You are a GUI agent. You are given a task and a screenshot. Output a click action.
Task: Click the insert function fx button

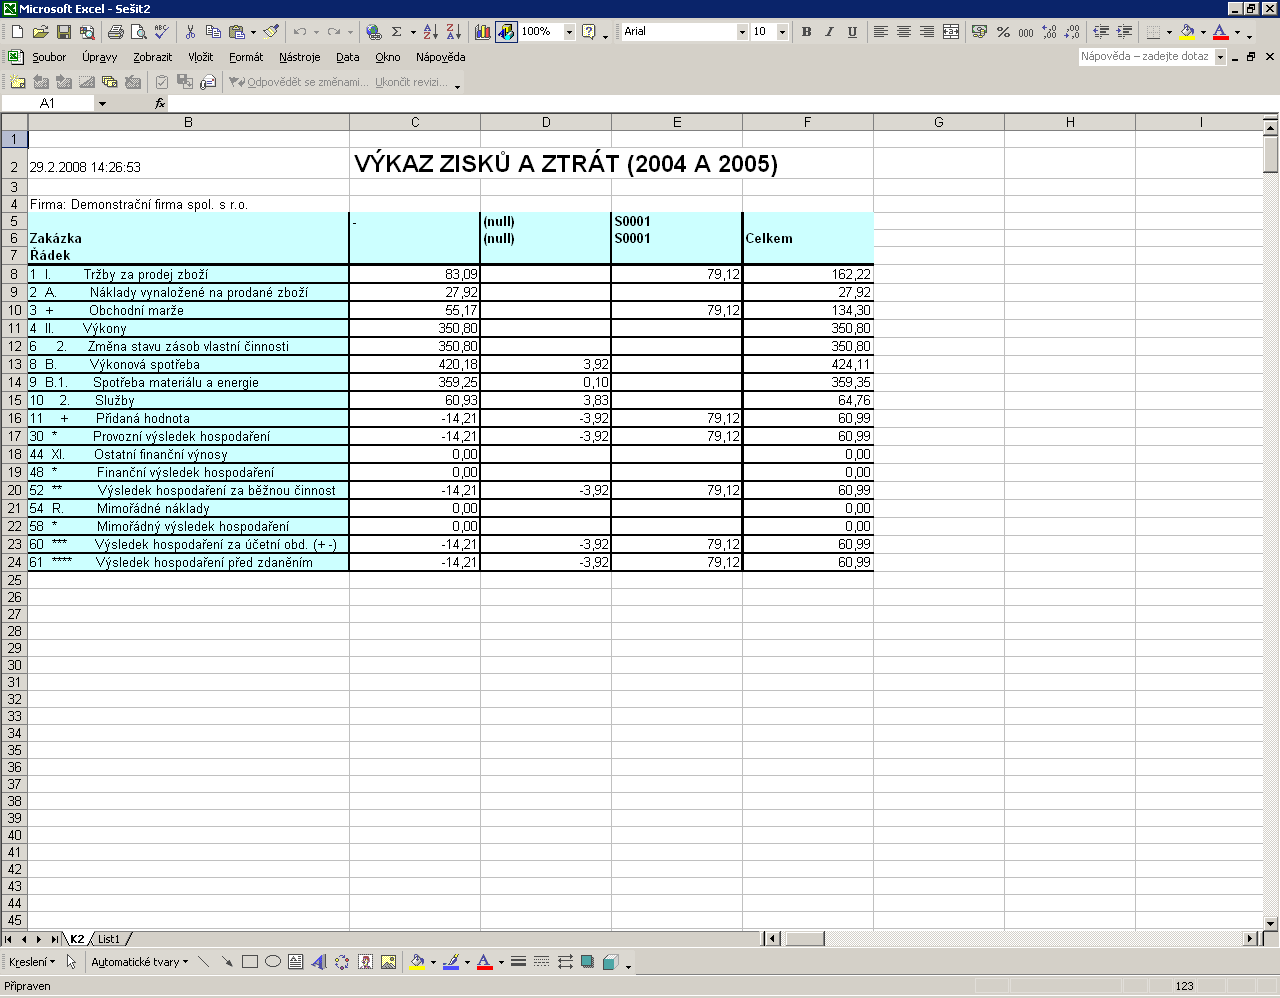coord(159,103)
